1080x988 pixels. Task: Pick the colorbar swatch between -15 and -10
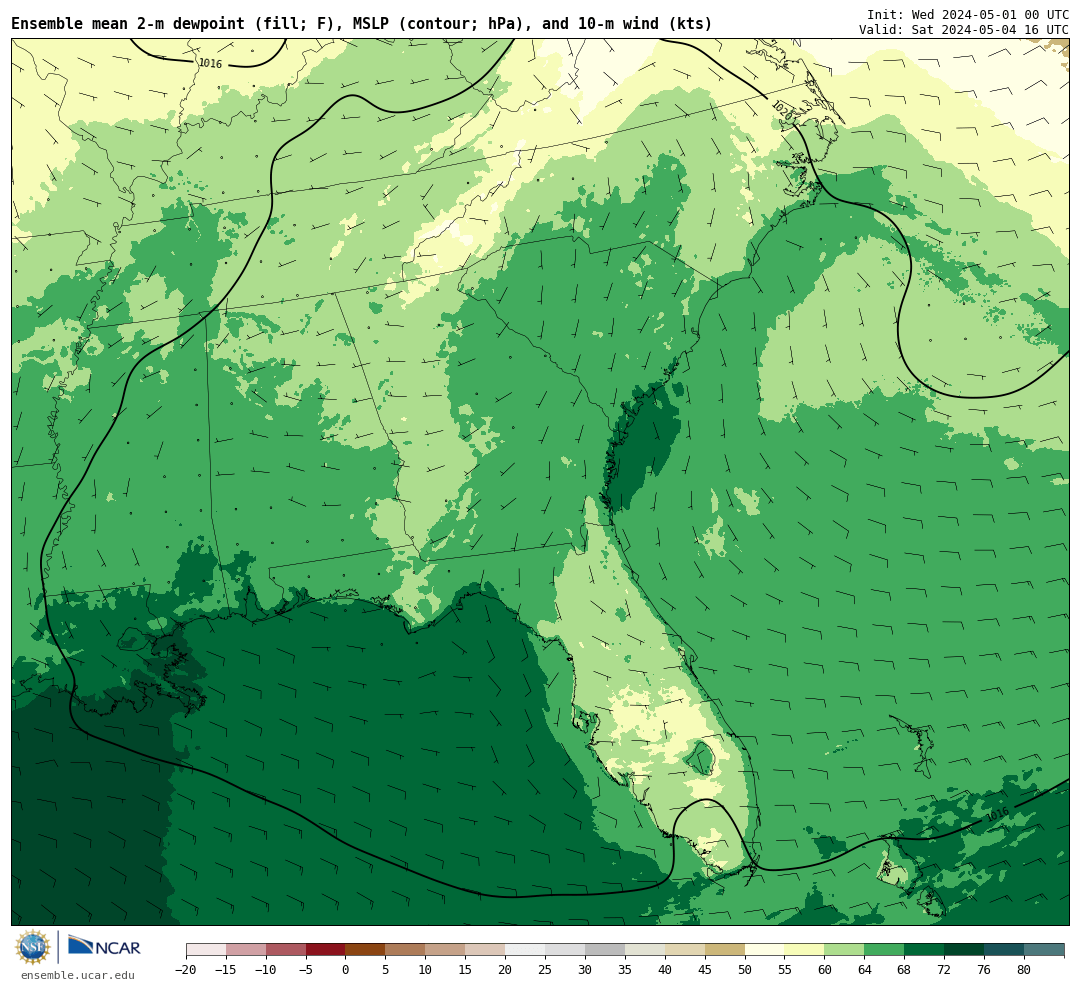tap(246, 949)
